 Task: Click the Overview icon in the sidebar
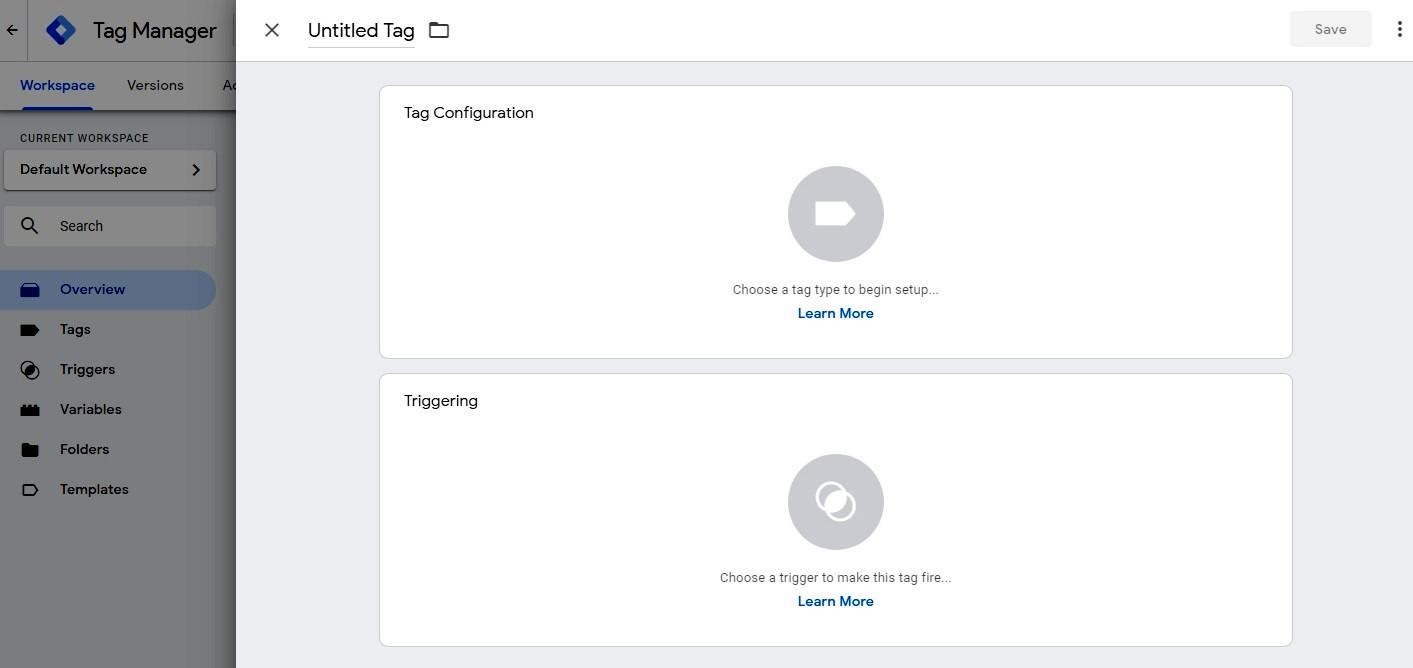(x=31, y=289)
